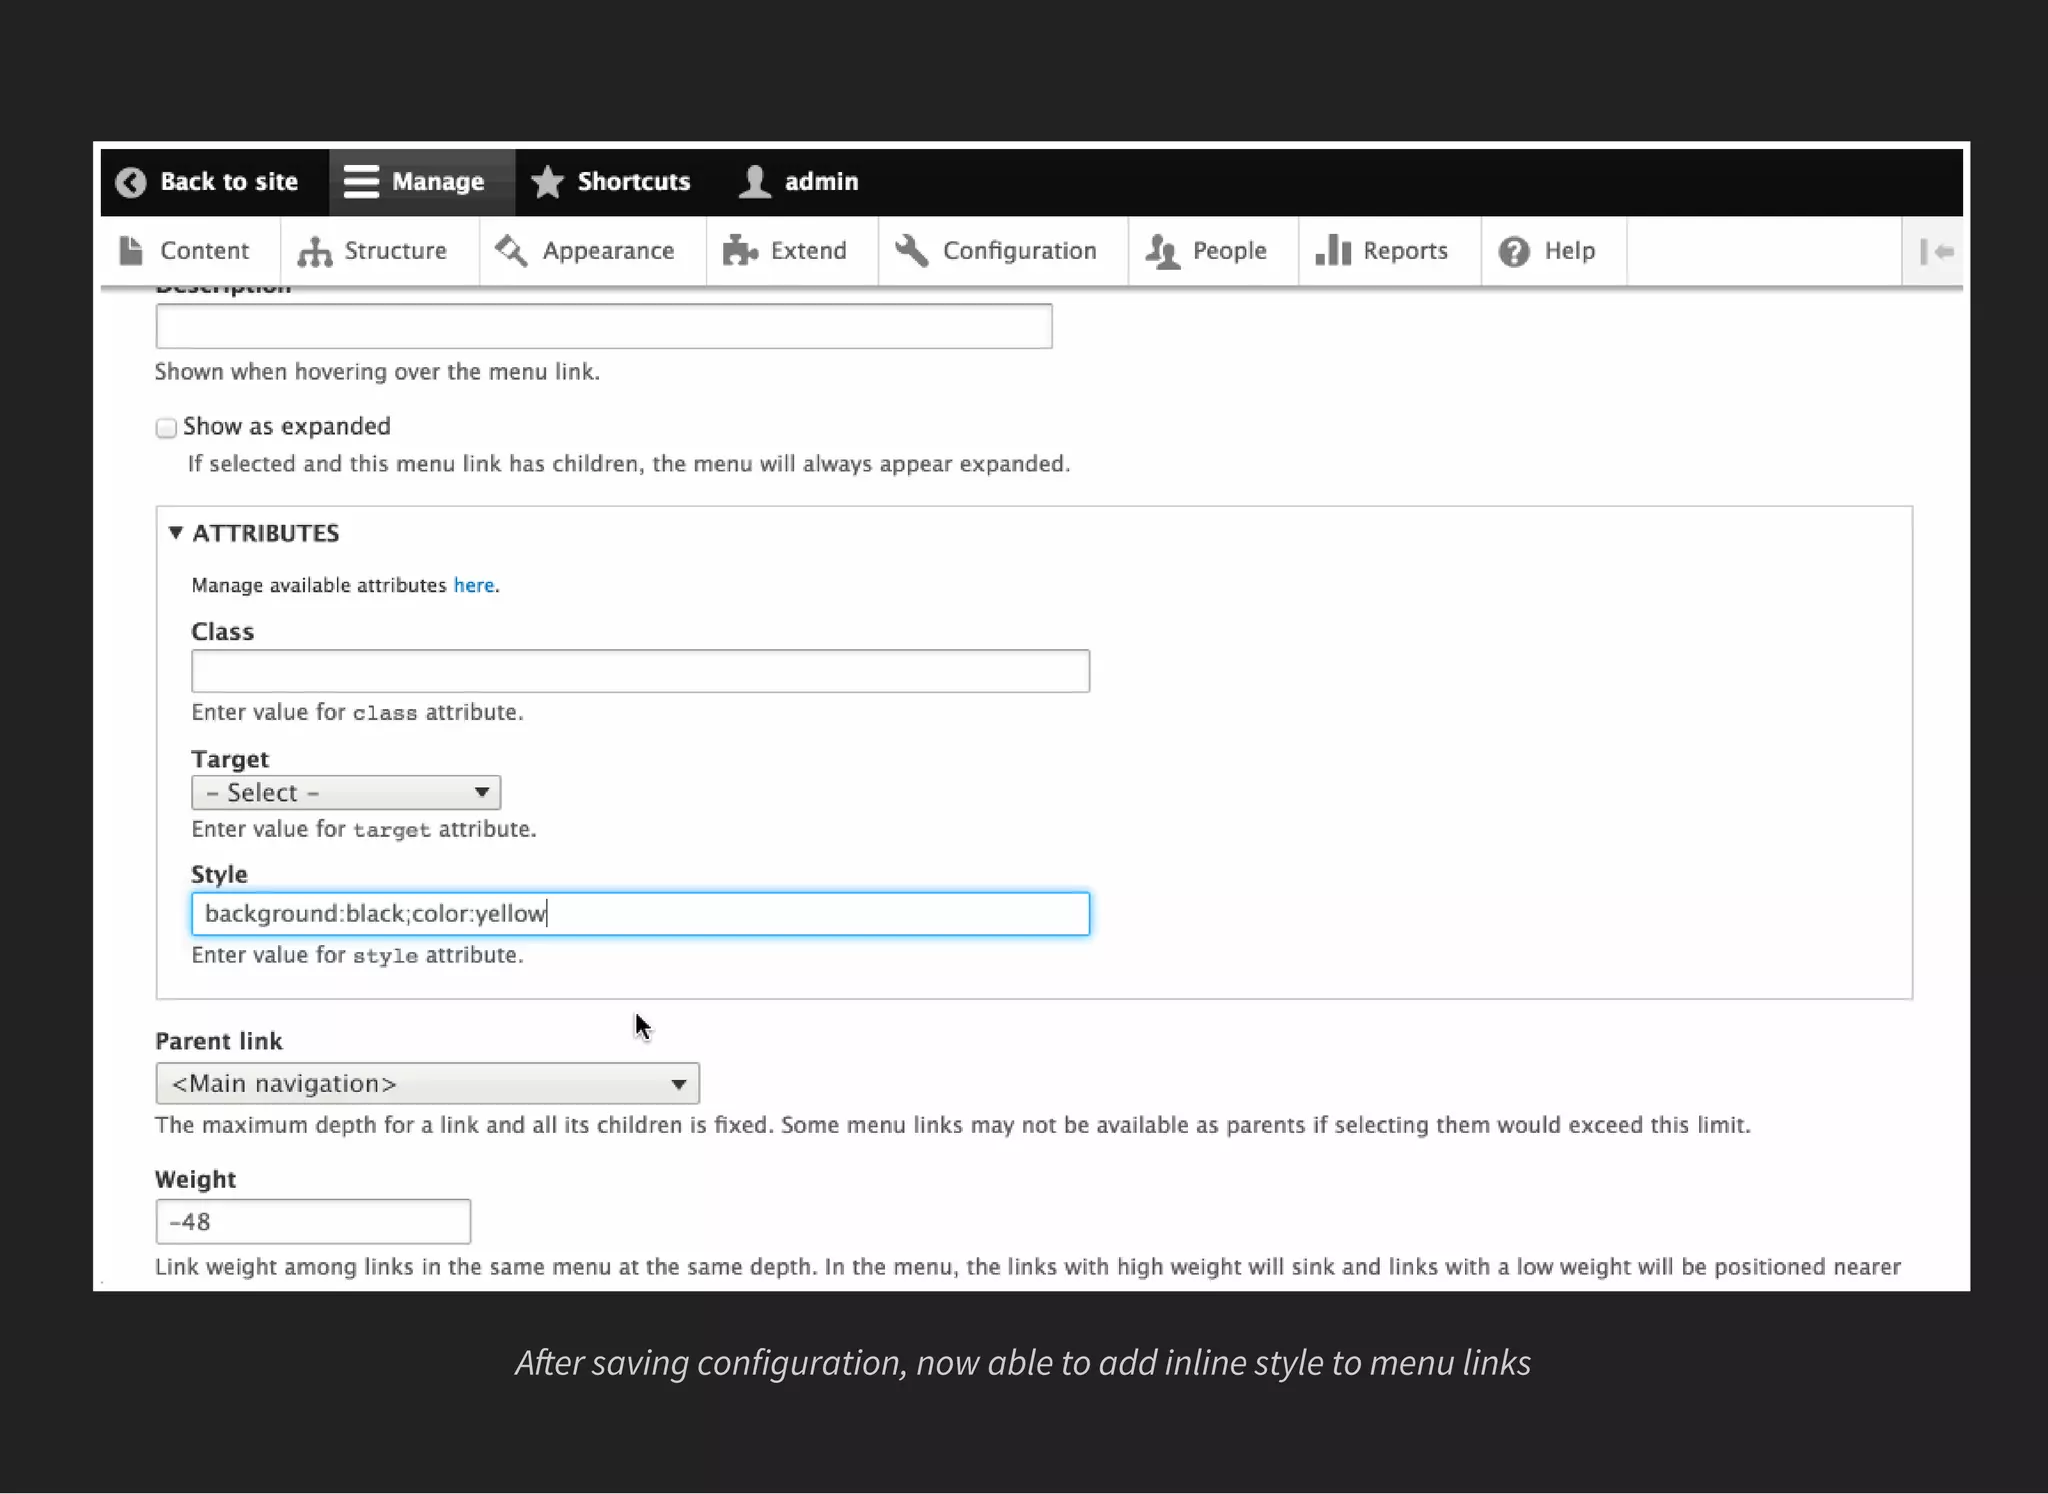This screenshot has height=1494, width=2048.
Task: Click the Reports bar chart icon
Action: coord(1333,250)
